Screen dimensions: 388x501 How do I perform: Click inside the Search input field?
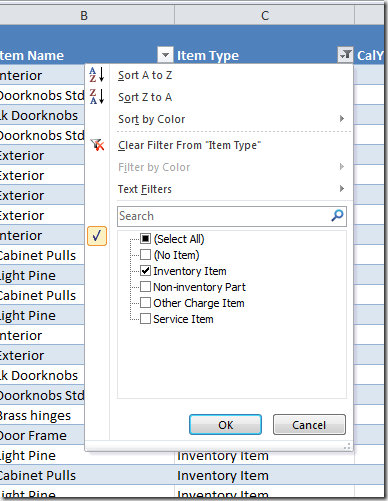tap(223, 216)
